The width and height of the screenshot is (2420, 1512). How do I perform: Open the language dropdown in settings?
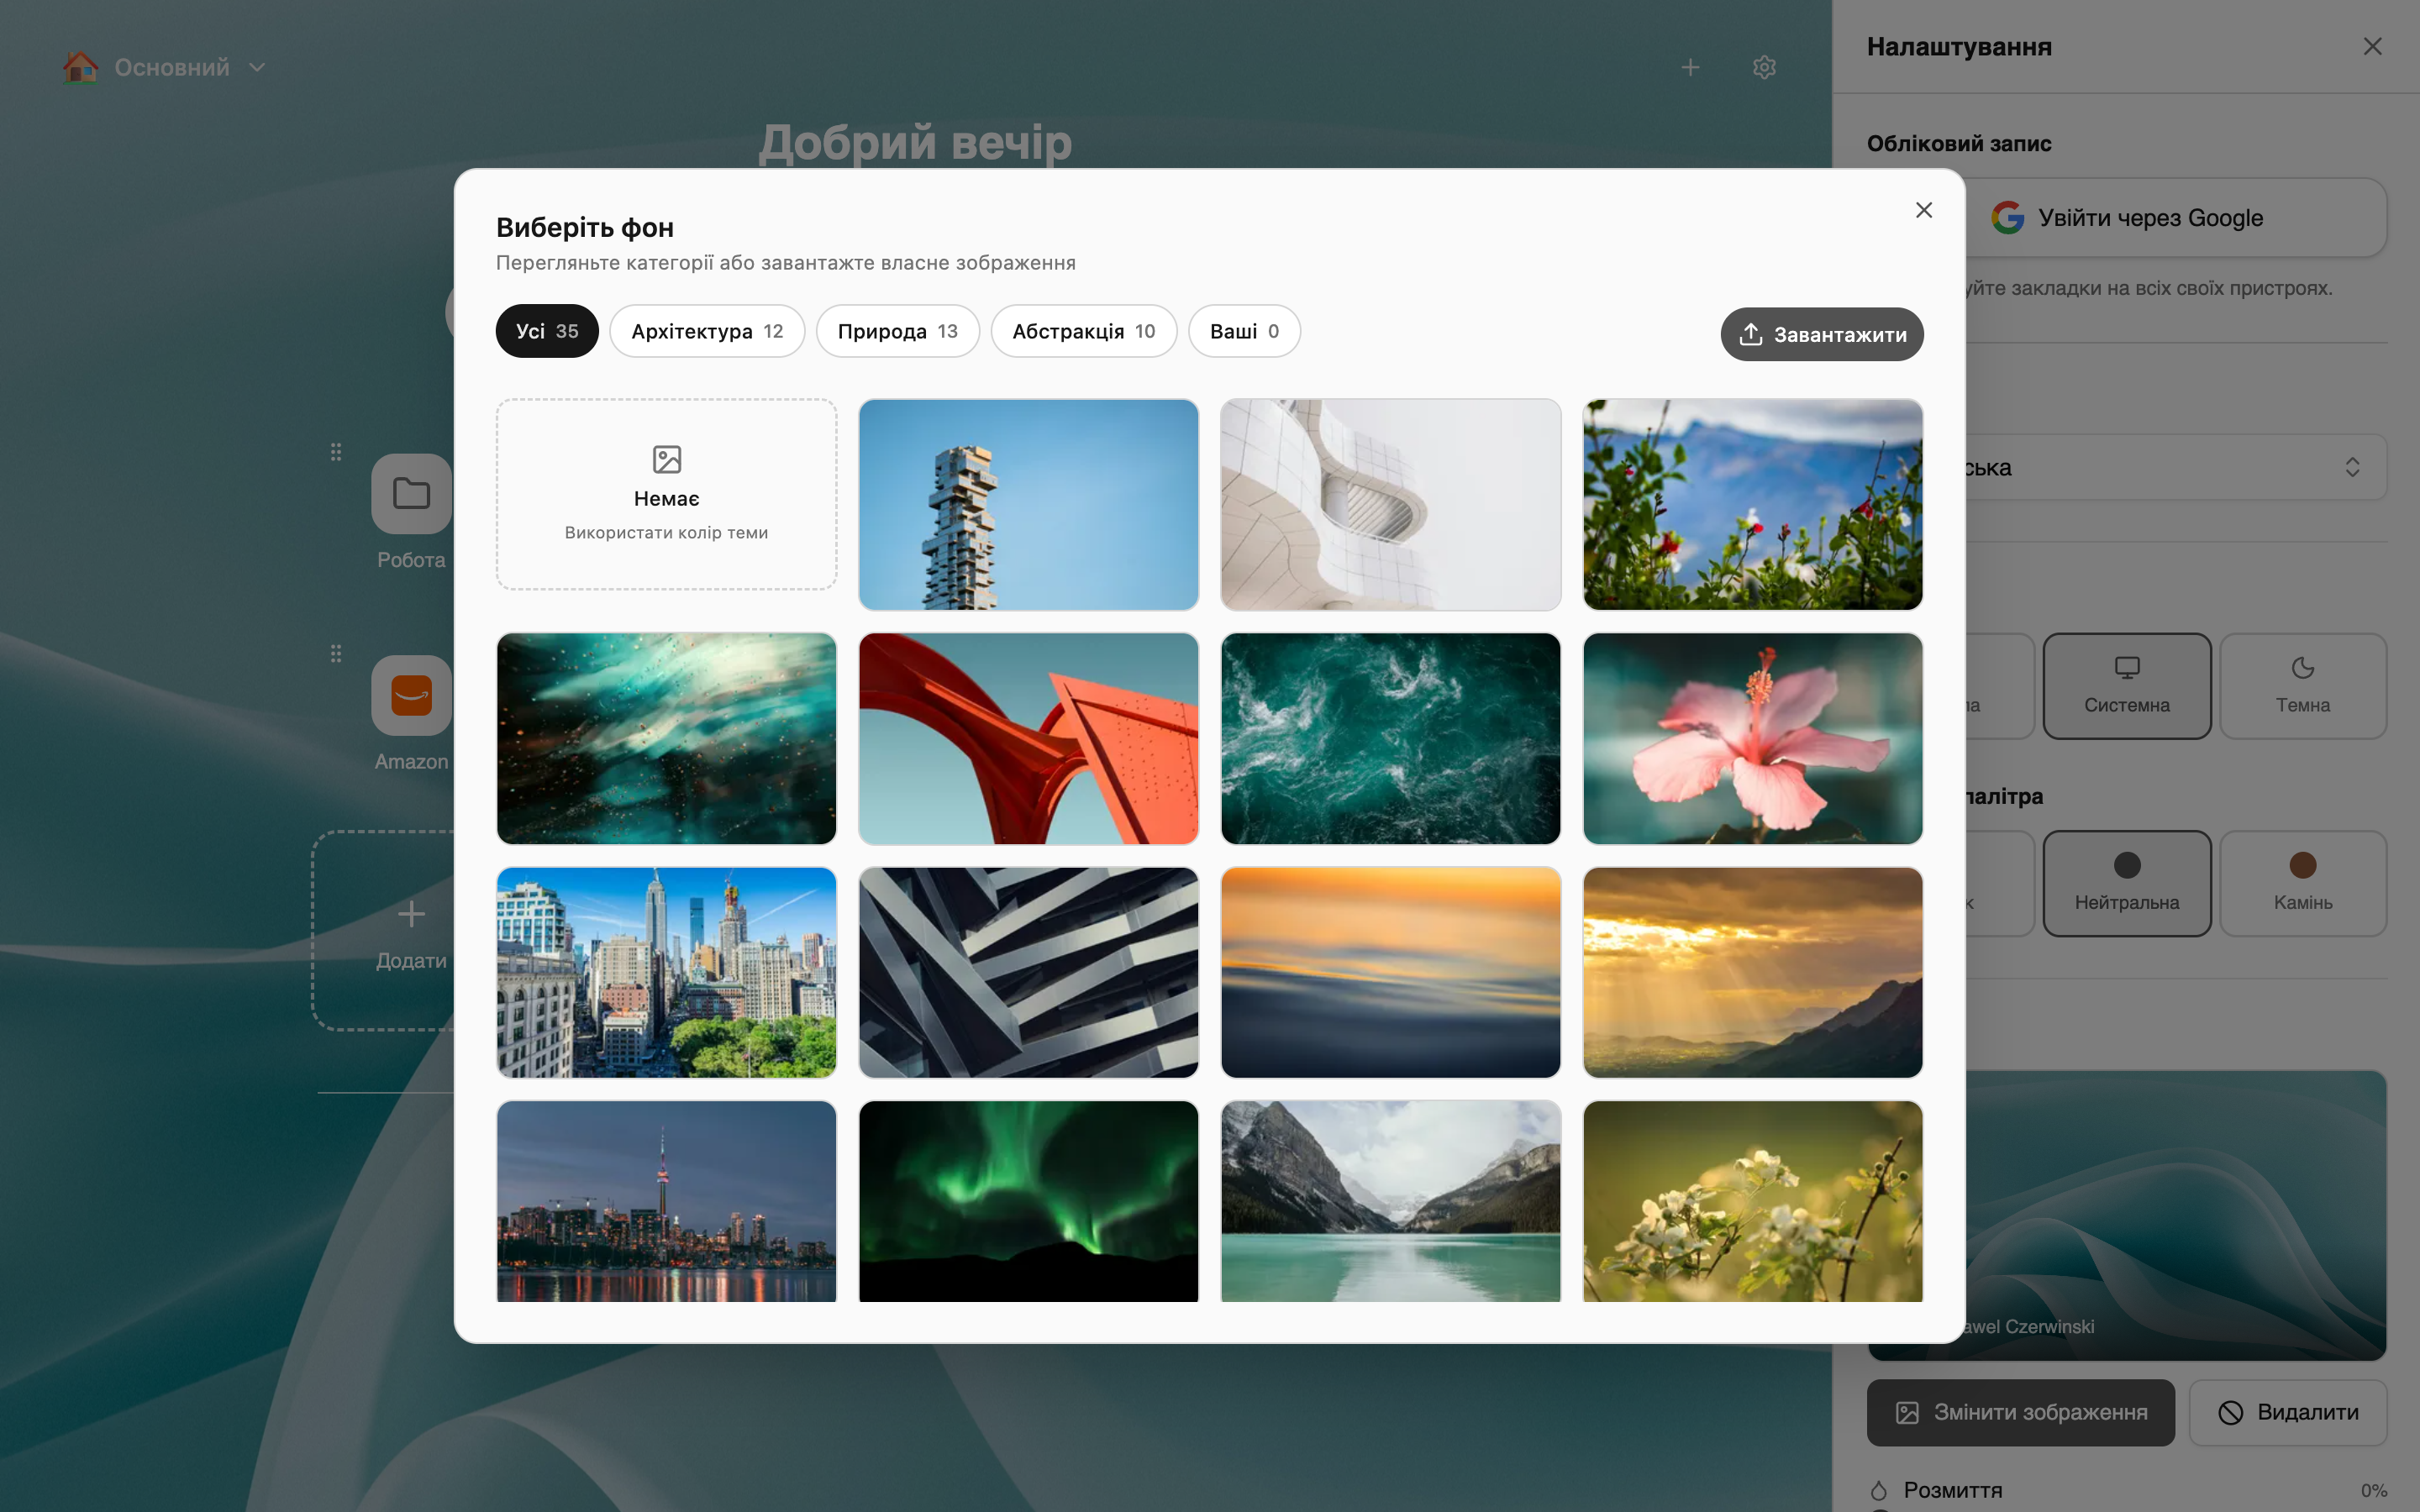point(2176,467)
